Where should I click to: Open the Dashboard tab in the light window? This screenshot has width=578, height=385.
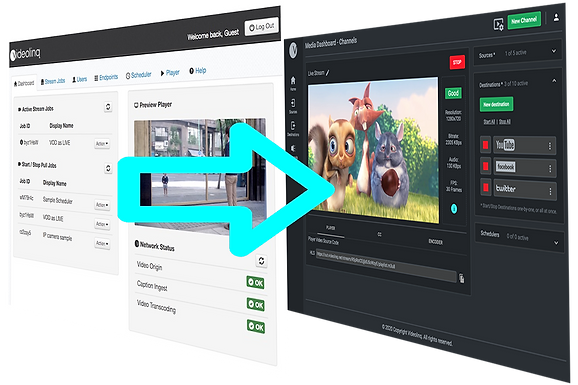tap(24, 83)
